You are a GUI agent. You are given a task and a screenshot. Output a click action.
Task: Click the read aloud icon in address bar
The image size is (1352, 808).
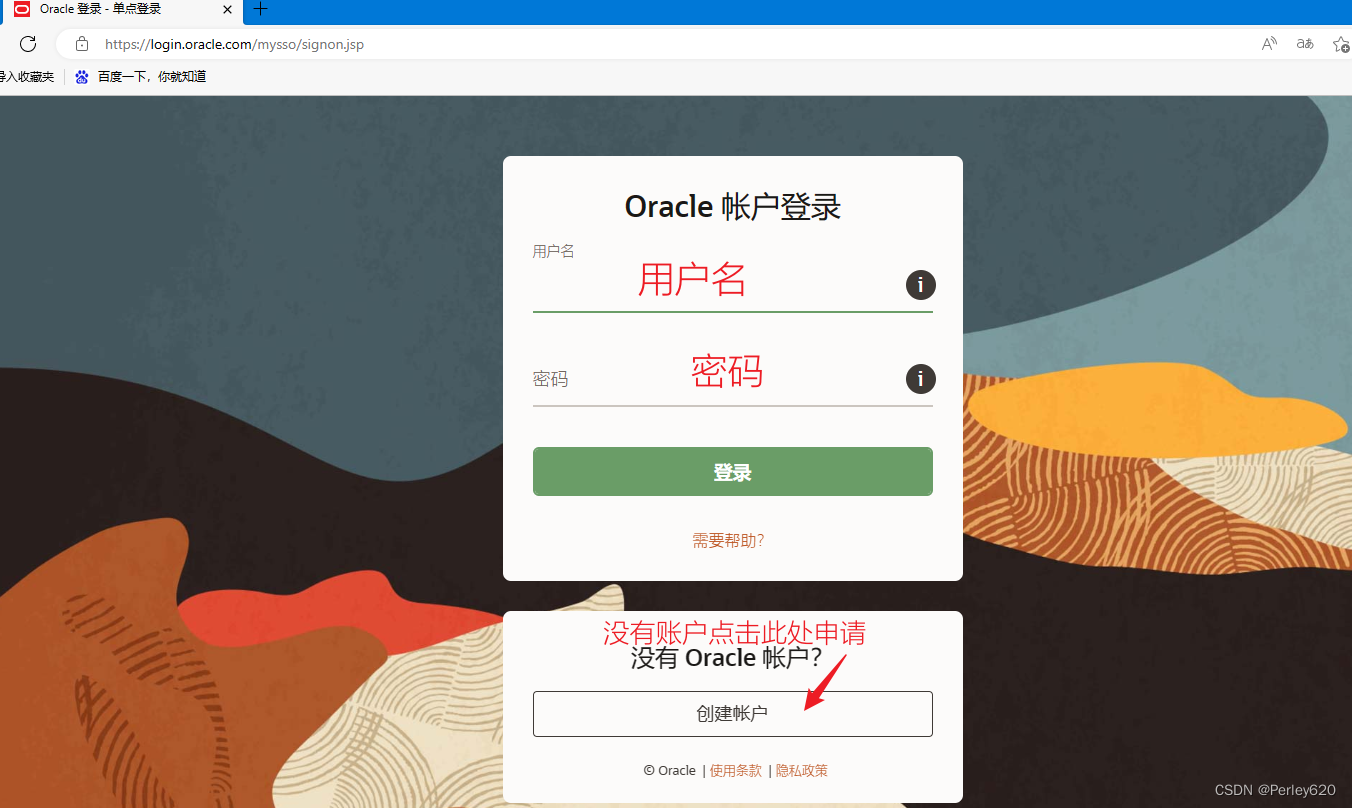pos(1269,44)
